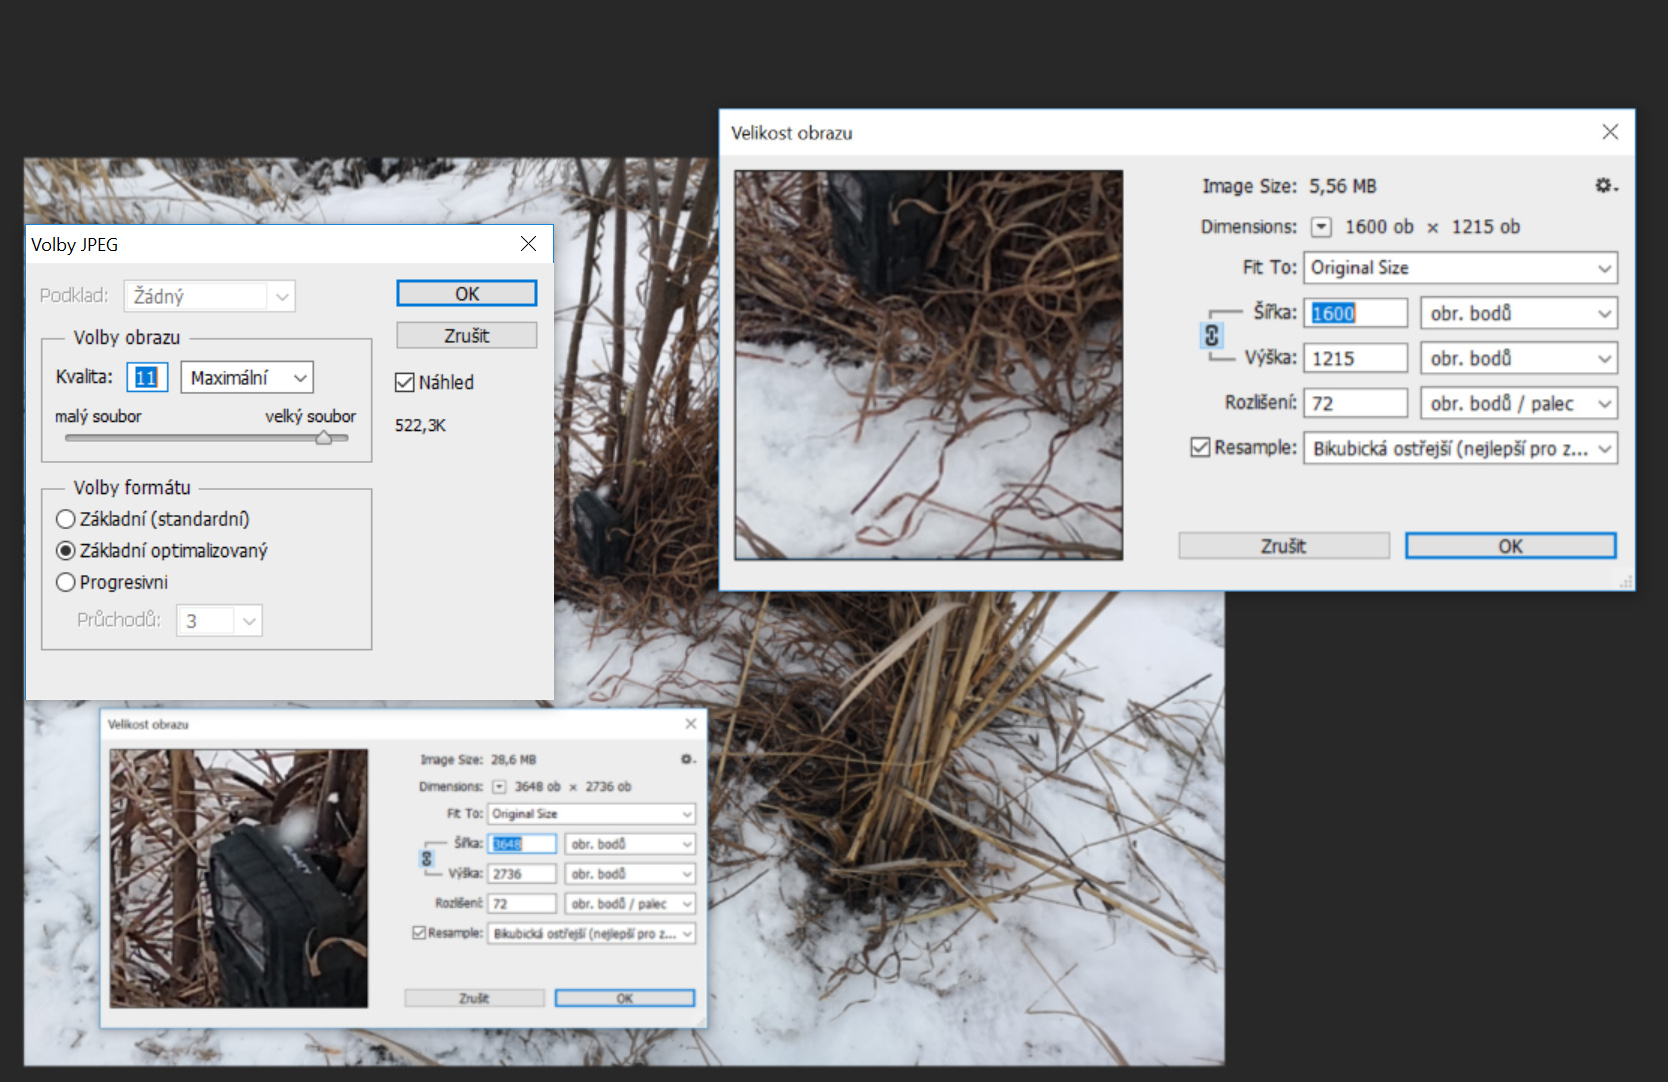Viewport: 1668px width, 1082px height.
Task: Uncheck Resample in the 5,56 MB dialog
Action: point(1200,447)
